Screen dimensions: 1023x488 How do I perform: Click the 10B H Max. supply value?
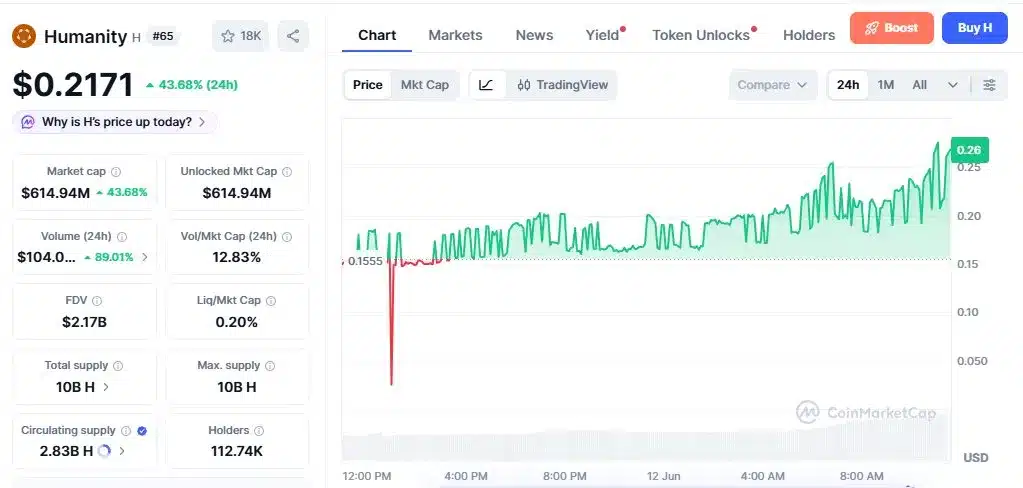[237, 387]
